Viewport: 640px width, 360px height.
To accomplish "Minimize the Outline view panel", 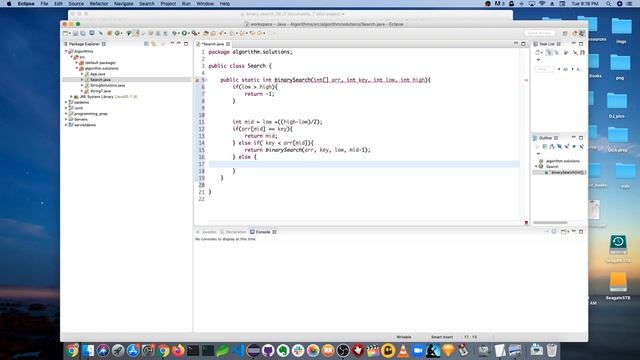I will [573, 138].
